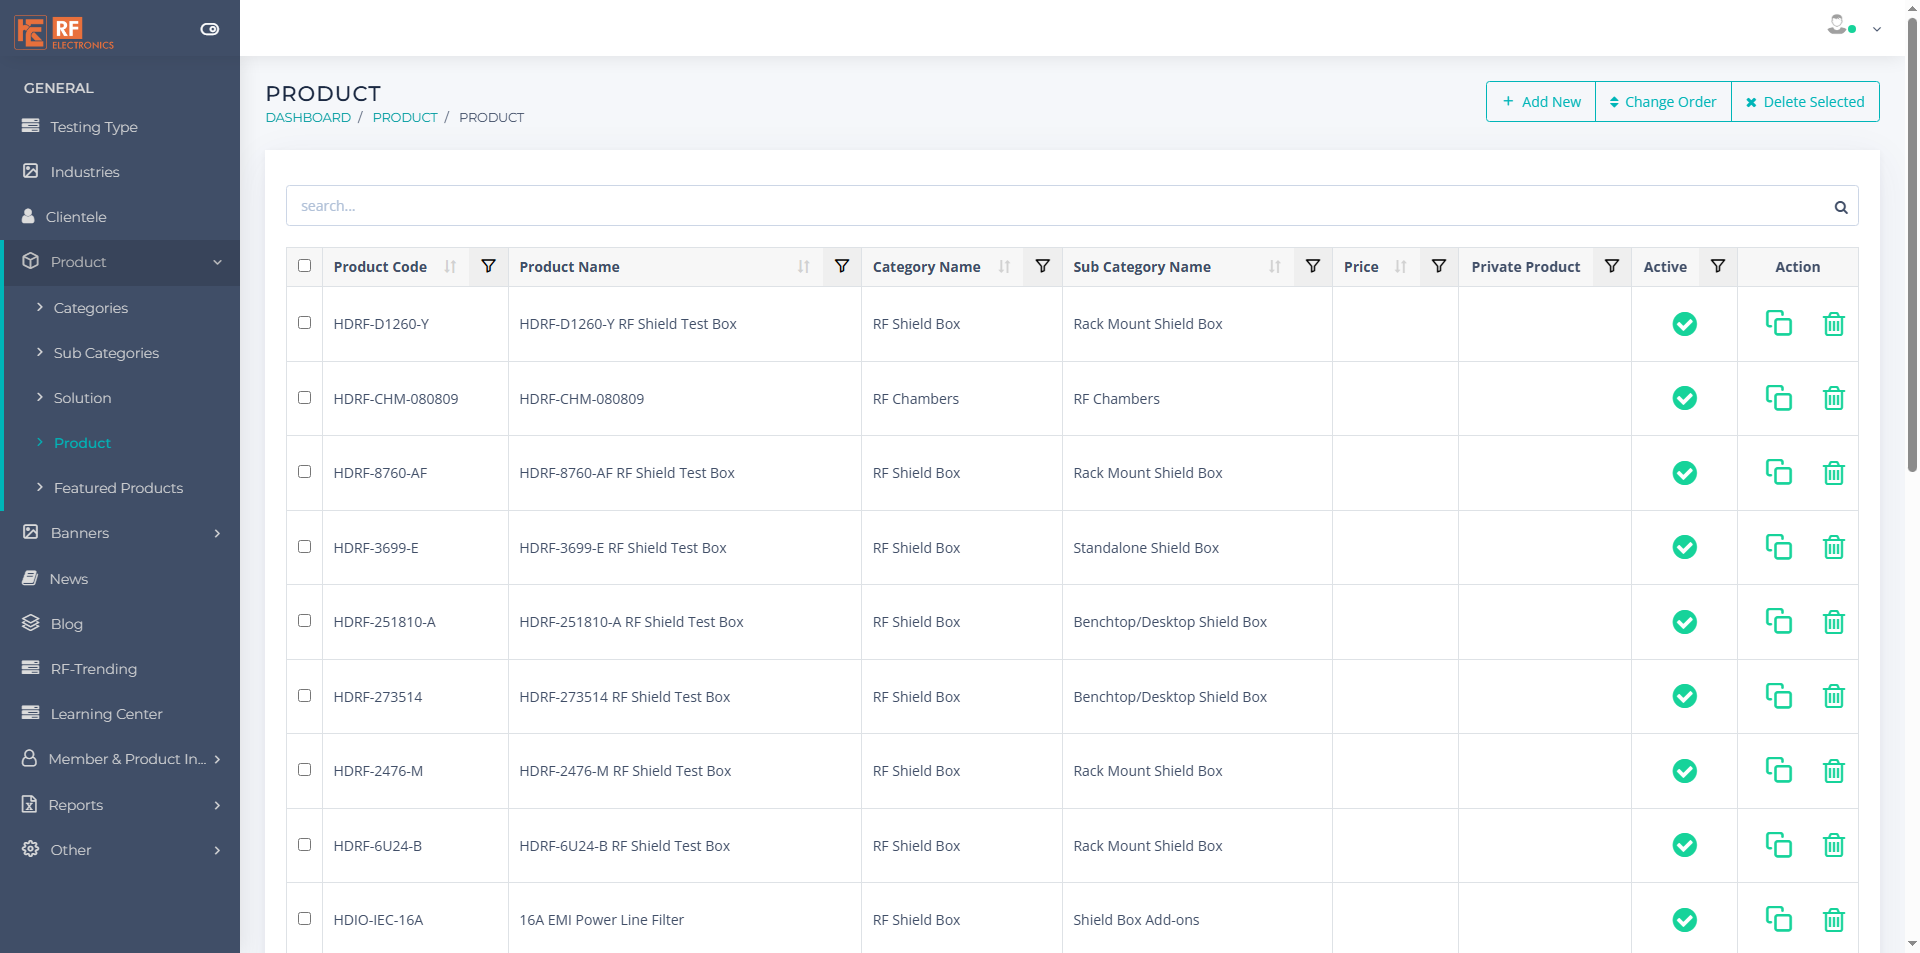Click the Add New button
The width and height of the screenshot is (1920, 953).
click(1541, 102)
